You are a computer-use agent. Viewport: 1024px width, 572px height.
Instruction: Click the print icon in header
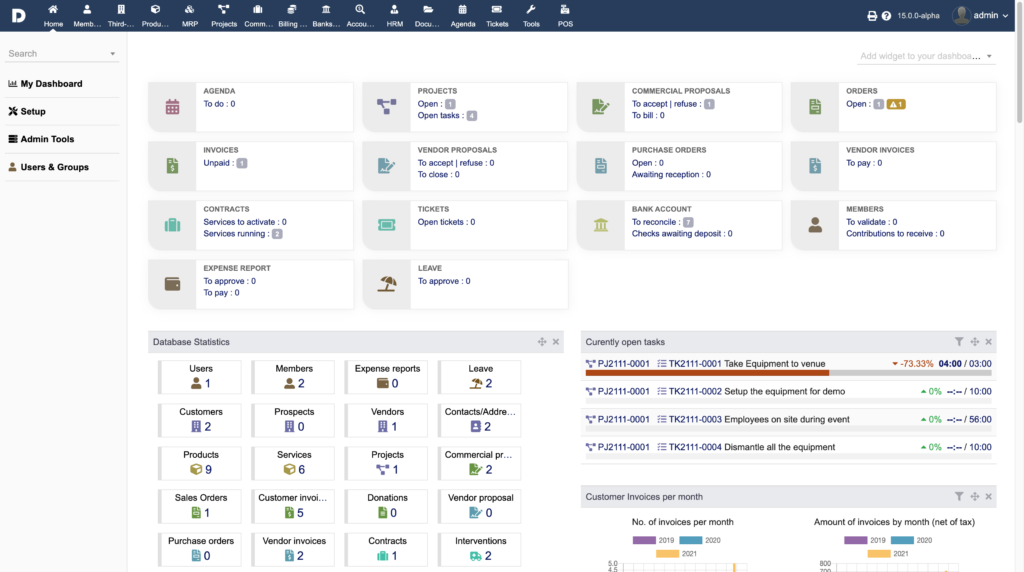pyautogui.click(x=871, y=16)
